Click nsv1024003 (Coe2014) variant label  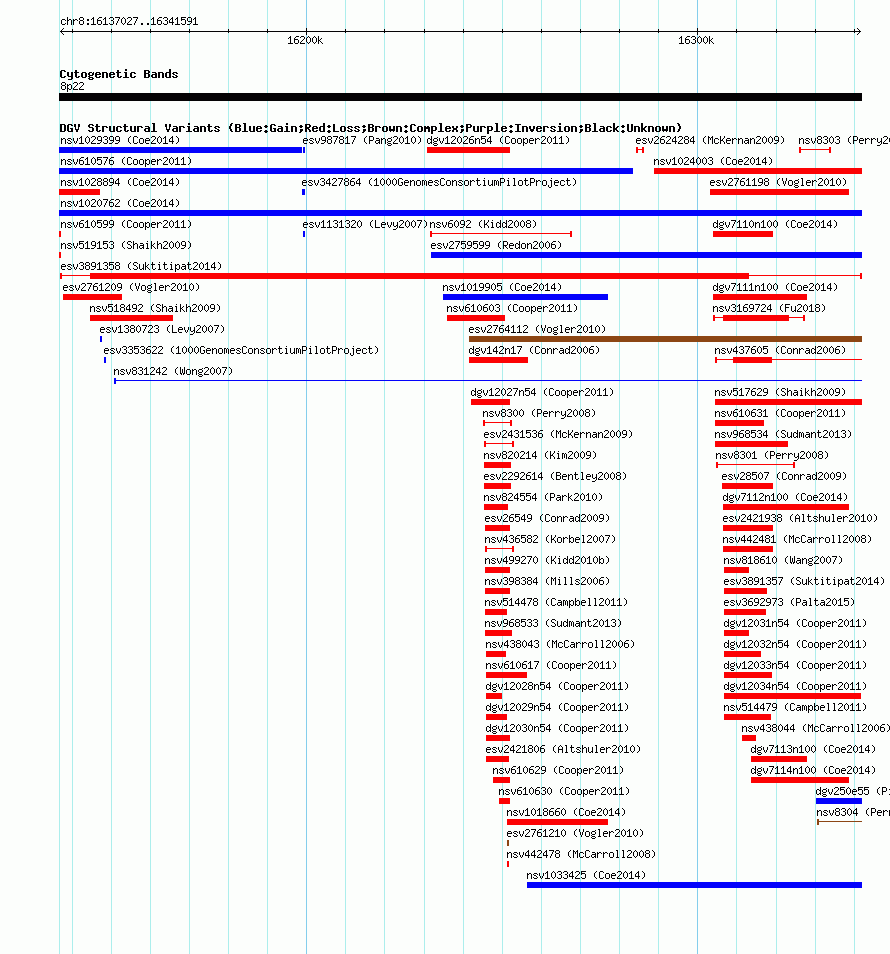[x=713, y=161]
